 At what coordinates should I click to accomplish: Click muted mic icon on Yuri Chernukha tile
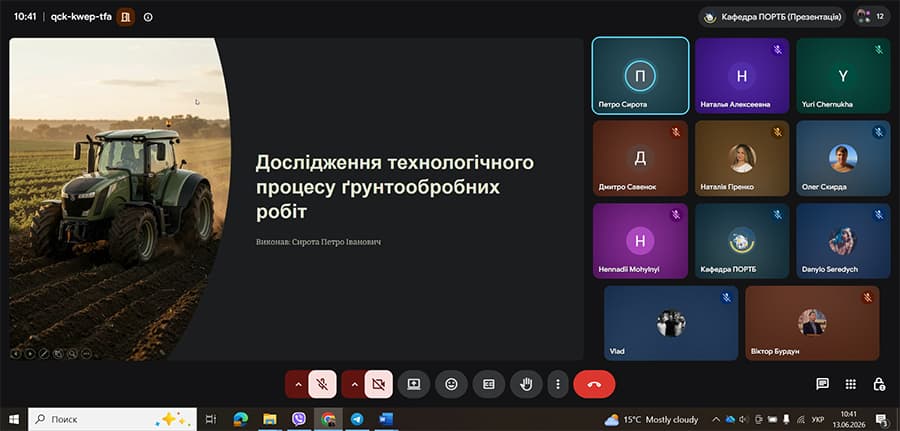(x=879, y=50)
